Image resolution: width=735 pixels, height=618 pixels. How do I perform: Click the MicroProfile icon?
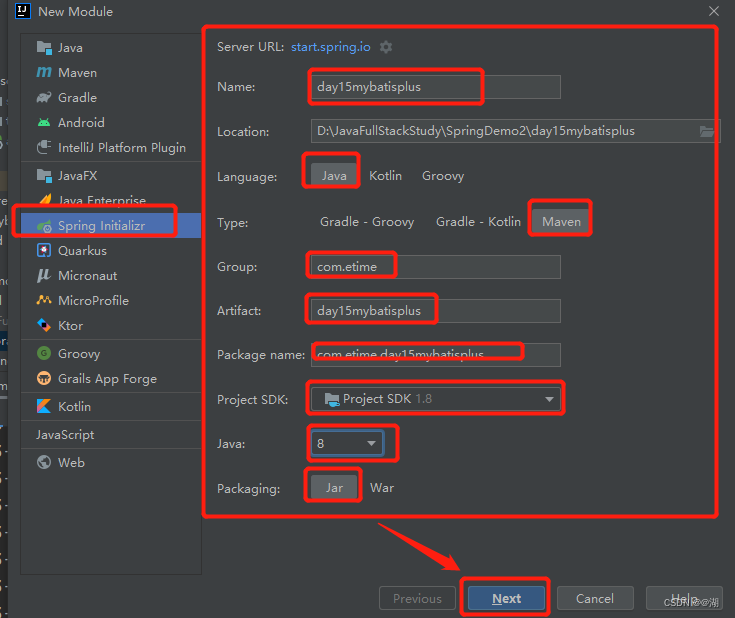(44, 300)
